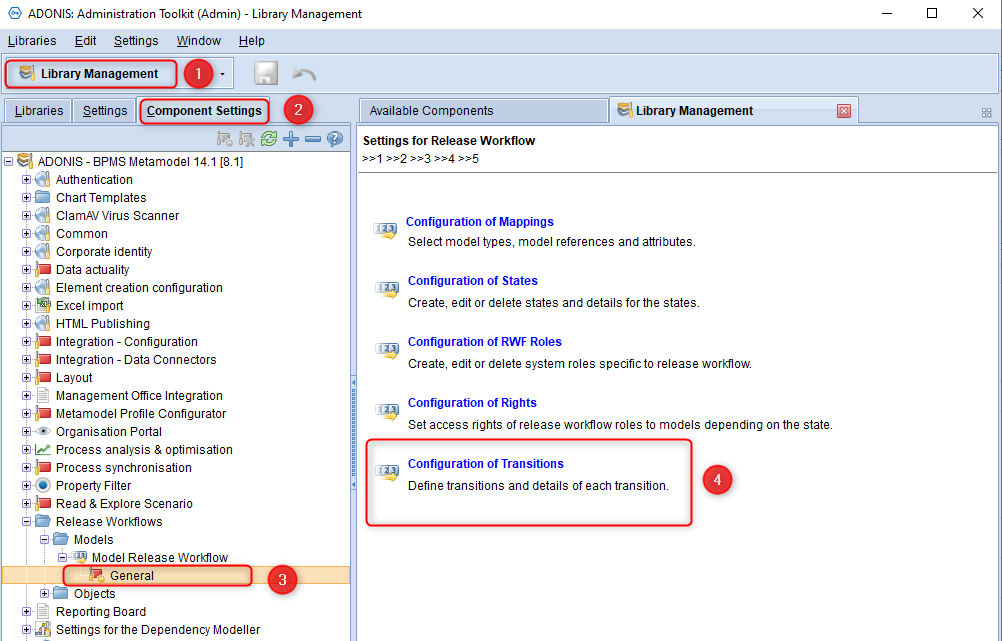This screenshot has height=641, width=1002.
Task: Click the Configuration of Transitions icon
Action: (x=387, y=472)
